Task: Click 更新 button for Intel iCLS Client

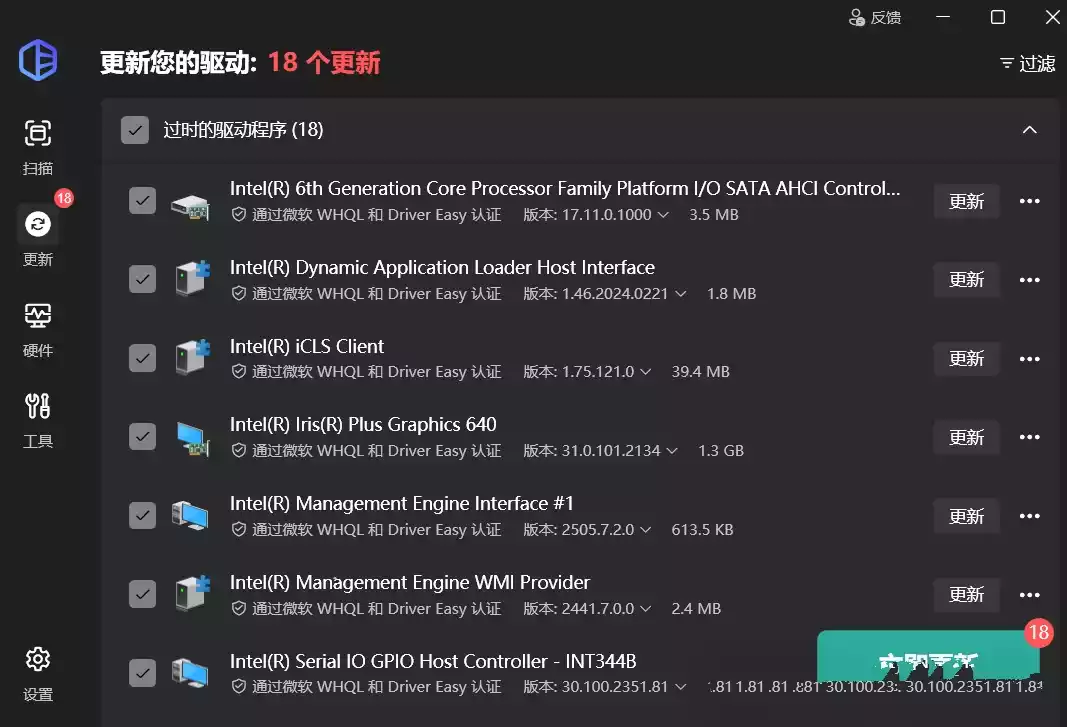Action: (966, 358)
